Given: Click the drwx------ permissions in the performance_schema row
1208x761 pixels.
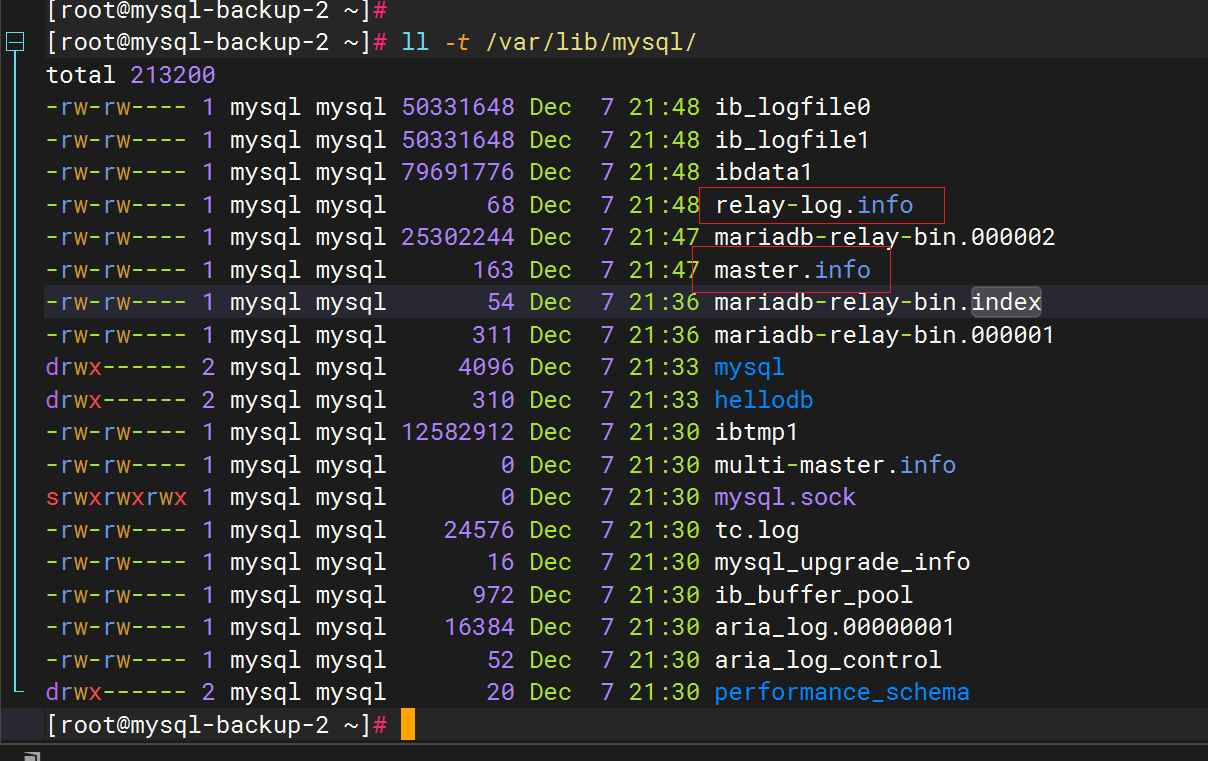Looking at the screenshot, I should 116,692.
